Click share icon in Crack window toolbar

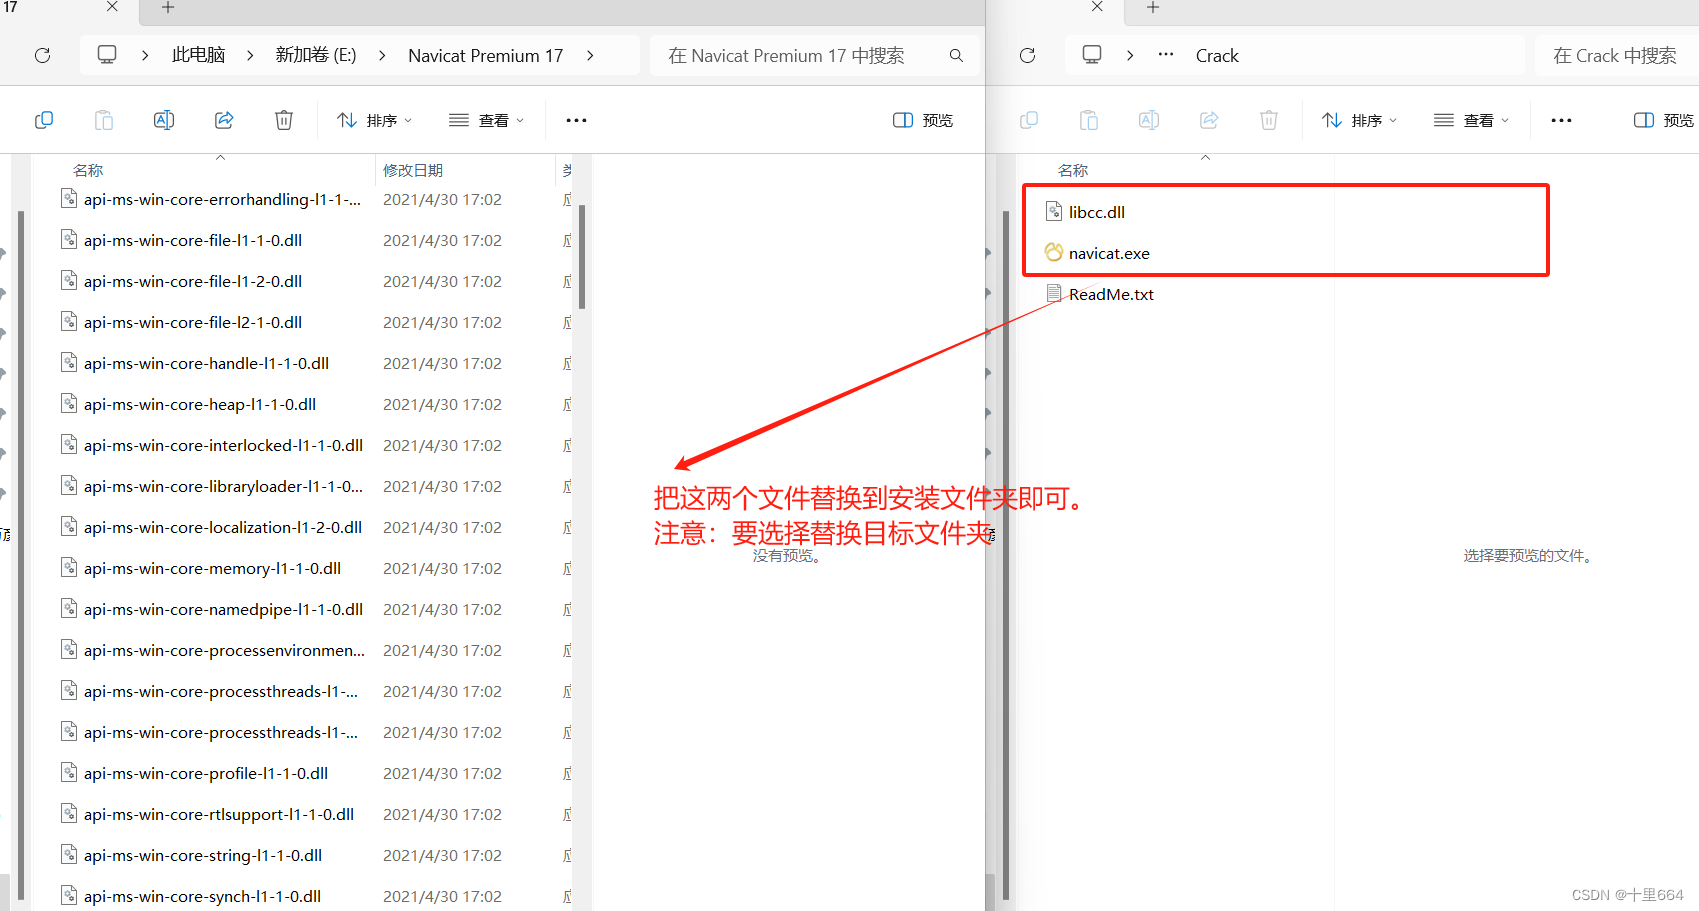coord(1209,120)
